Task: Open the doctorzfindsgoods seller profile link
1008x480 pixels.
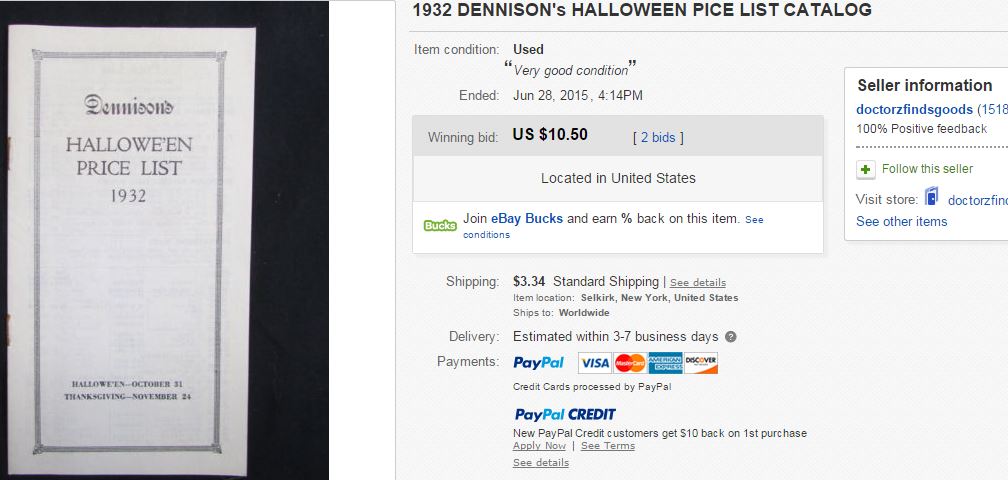Action: [x=914, y=110]
